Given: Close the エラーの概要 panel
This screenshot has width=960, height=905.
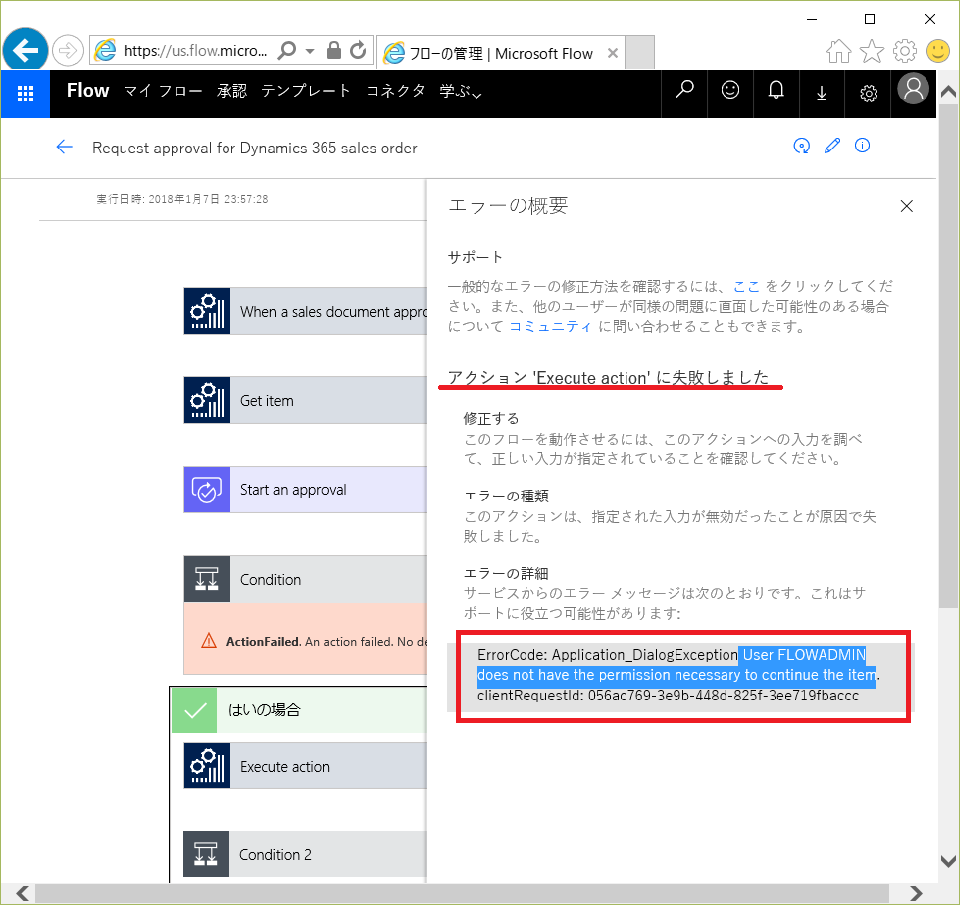Looking at the screenshot, I should [907, 206].
